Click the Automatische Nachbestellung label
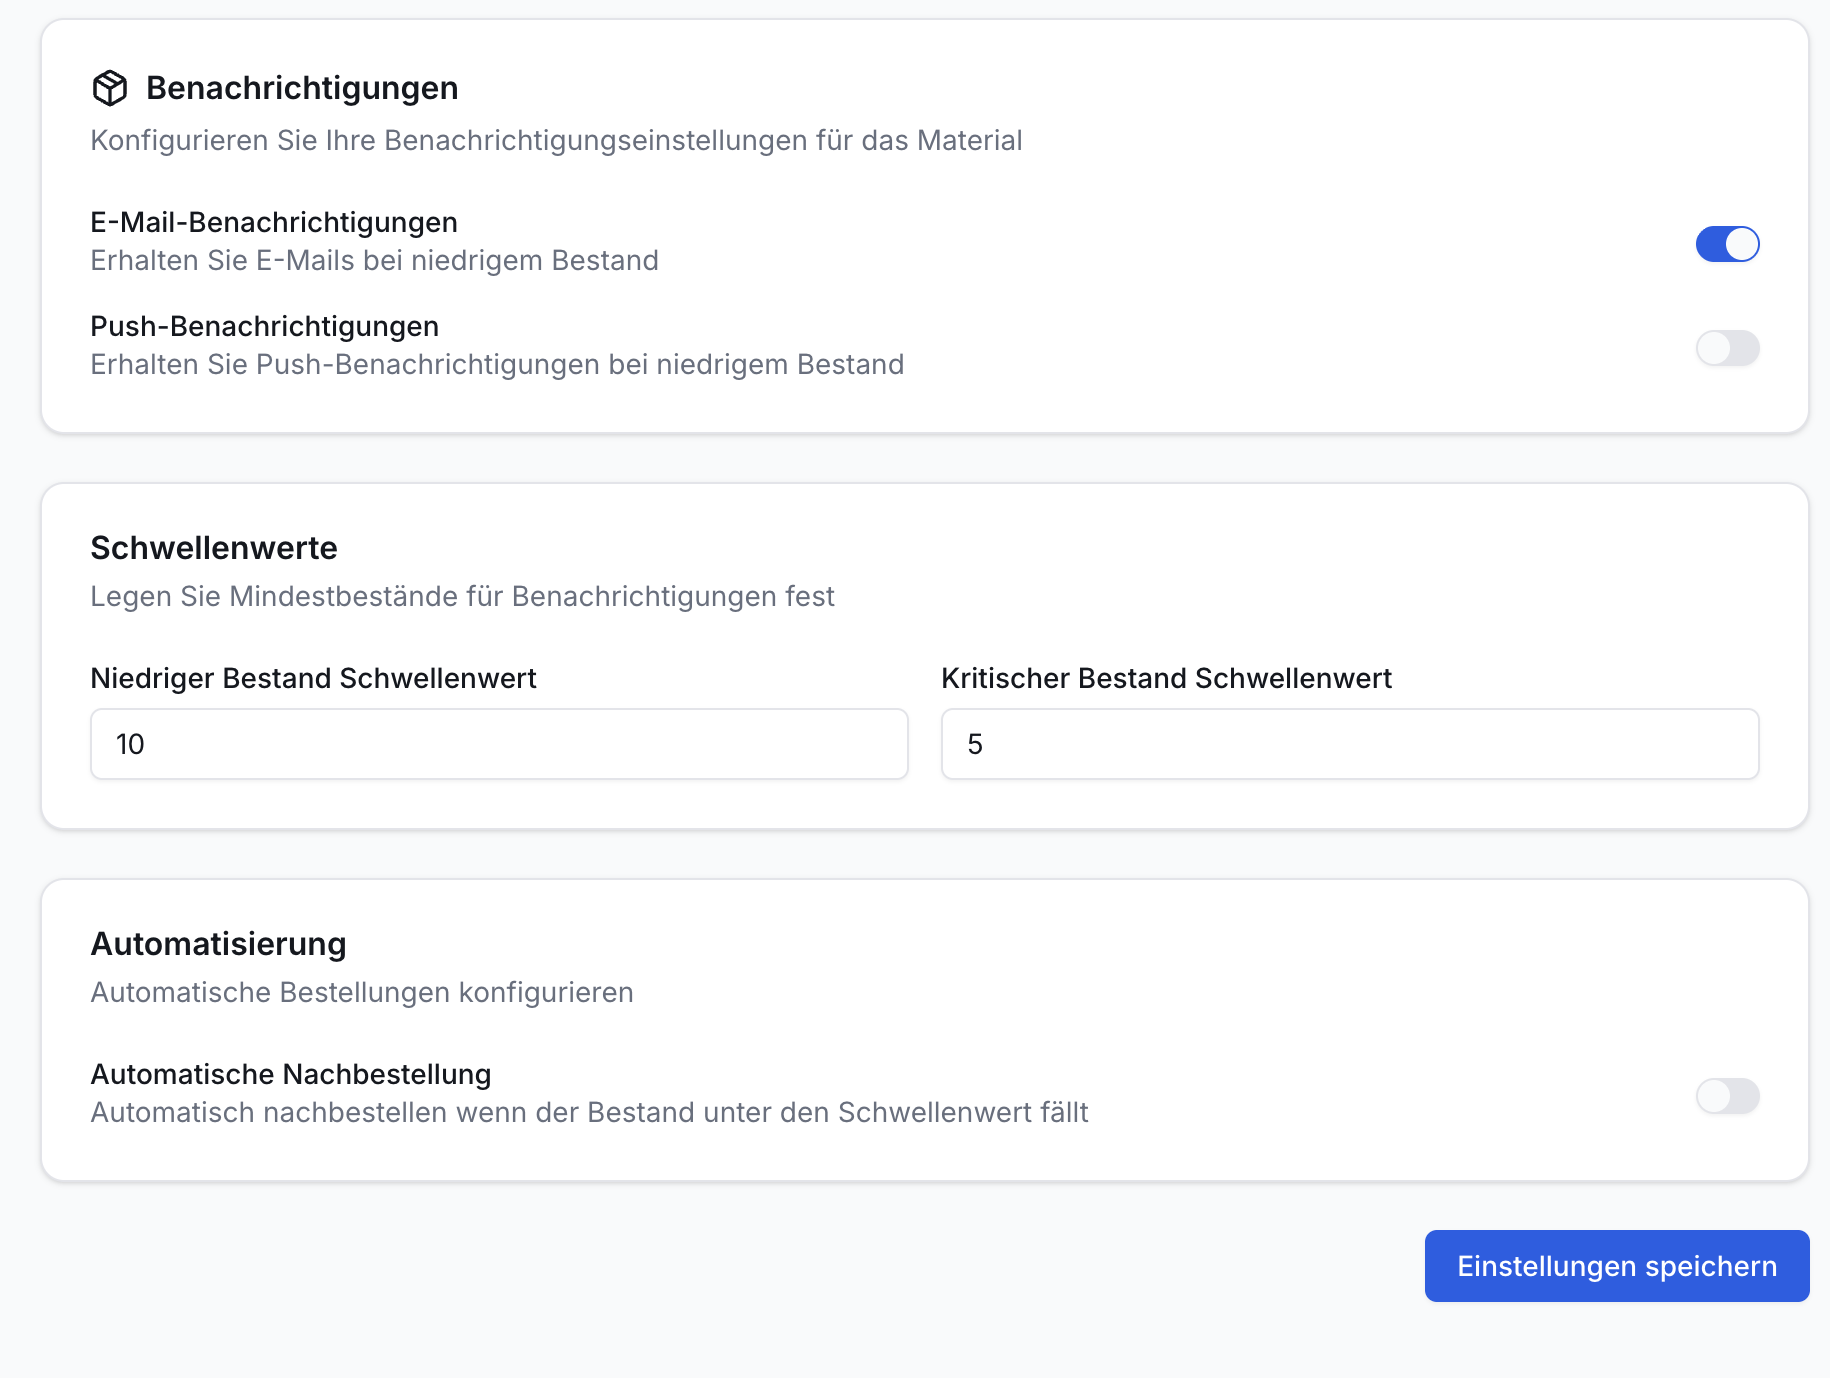The image size is (1830, 1378). click(x=291, y=1074)
